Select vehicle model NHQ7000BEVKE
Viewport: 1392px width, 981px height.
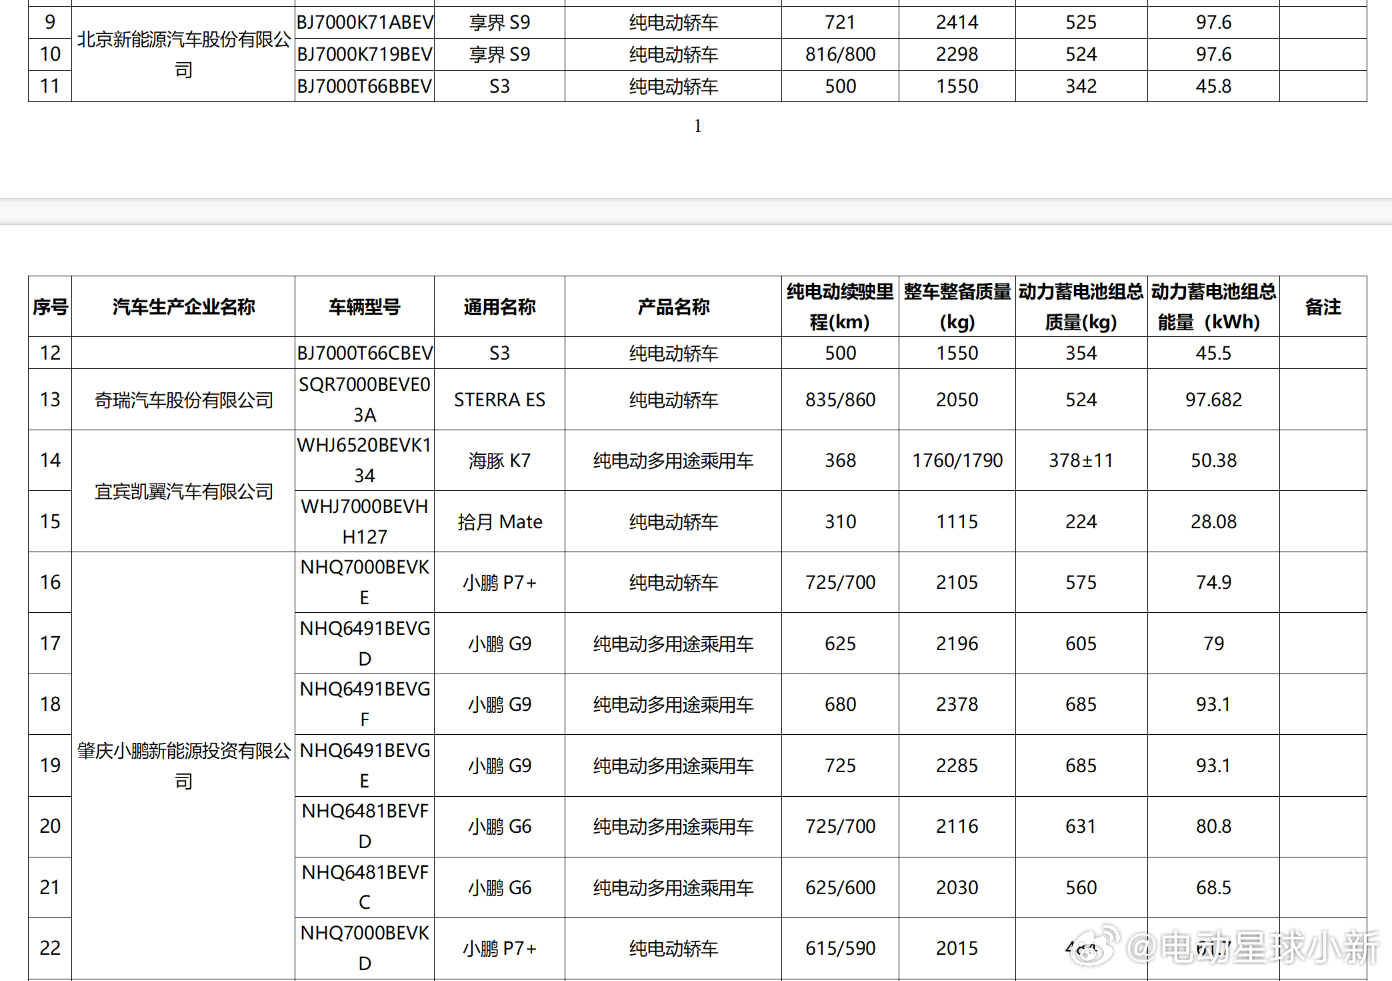pos(365,582)
